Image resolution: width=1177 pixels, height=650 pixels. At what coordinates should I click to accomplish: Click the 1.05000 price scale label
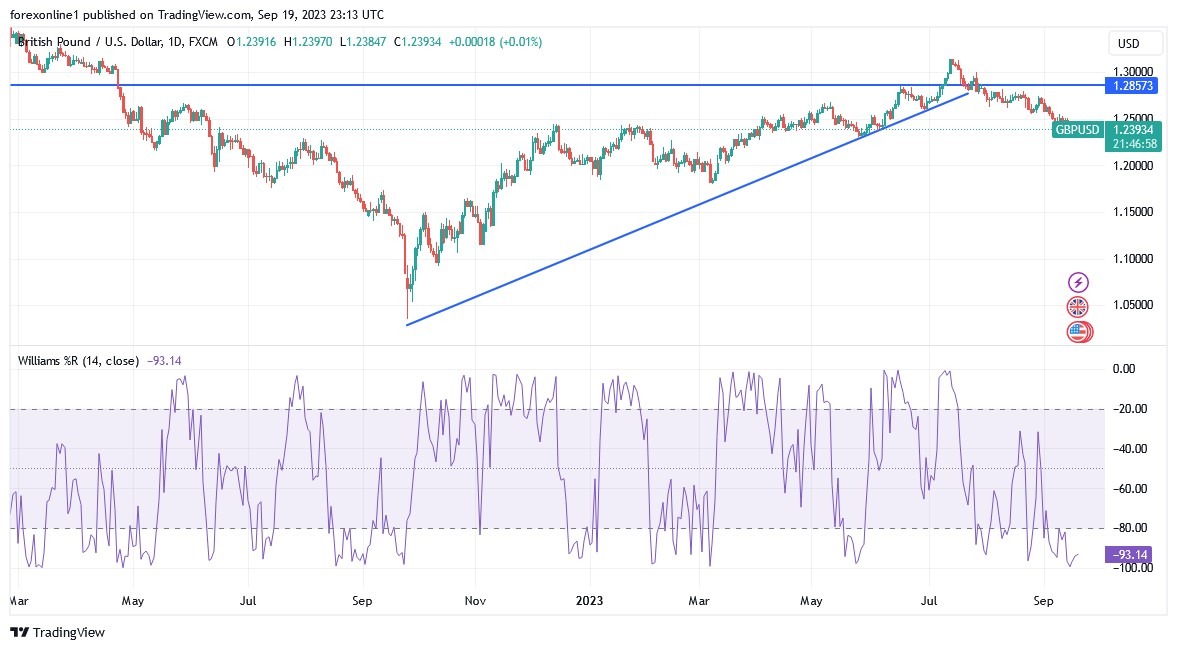1135,305
